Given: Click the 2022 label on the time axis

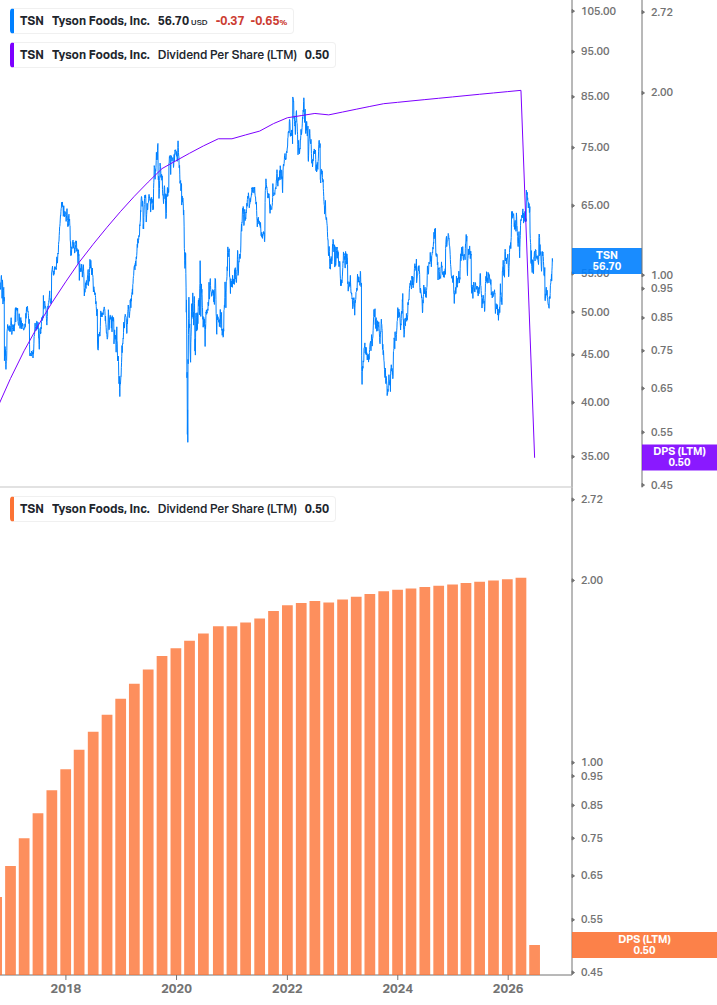Looking at the screenshot, I should pyautogui.click(x=287, y=988).
